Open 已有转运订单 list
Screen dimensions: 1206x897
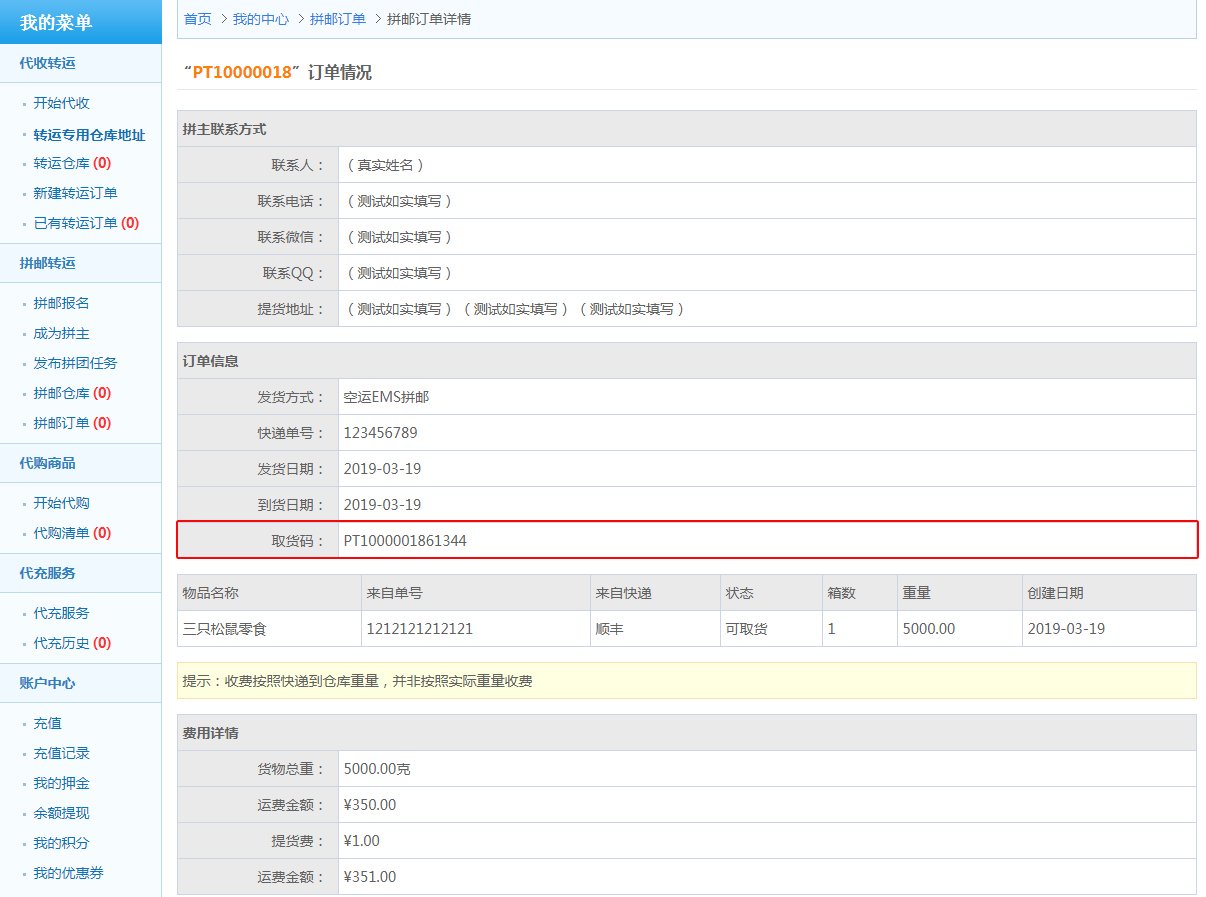[x=85, y=223]
